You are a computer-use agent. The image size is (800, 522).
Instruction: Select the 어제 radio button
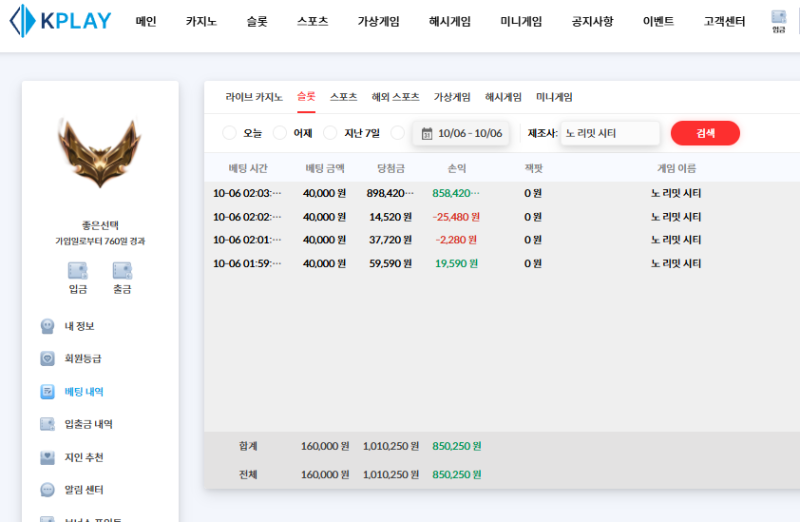tap(280, 133)
